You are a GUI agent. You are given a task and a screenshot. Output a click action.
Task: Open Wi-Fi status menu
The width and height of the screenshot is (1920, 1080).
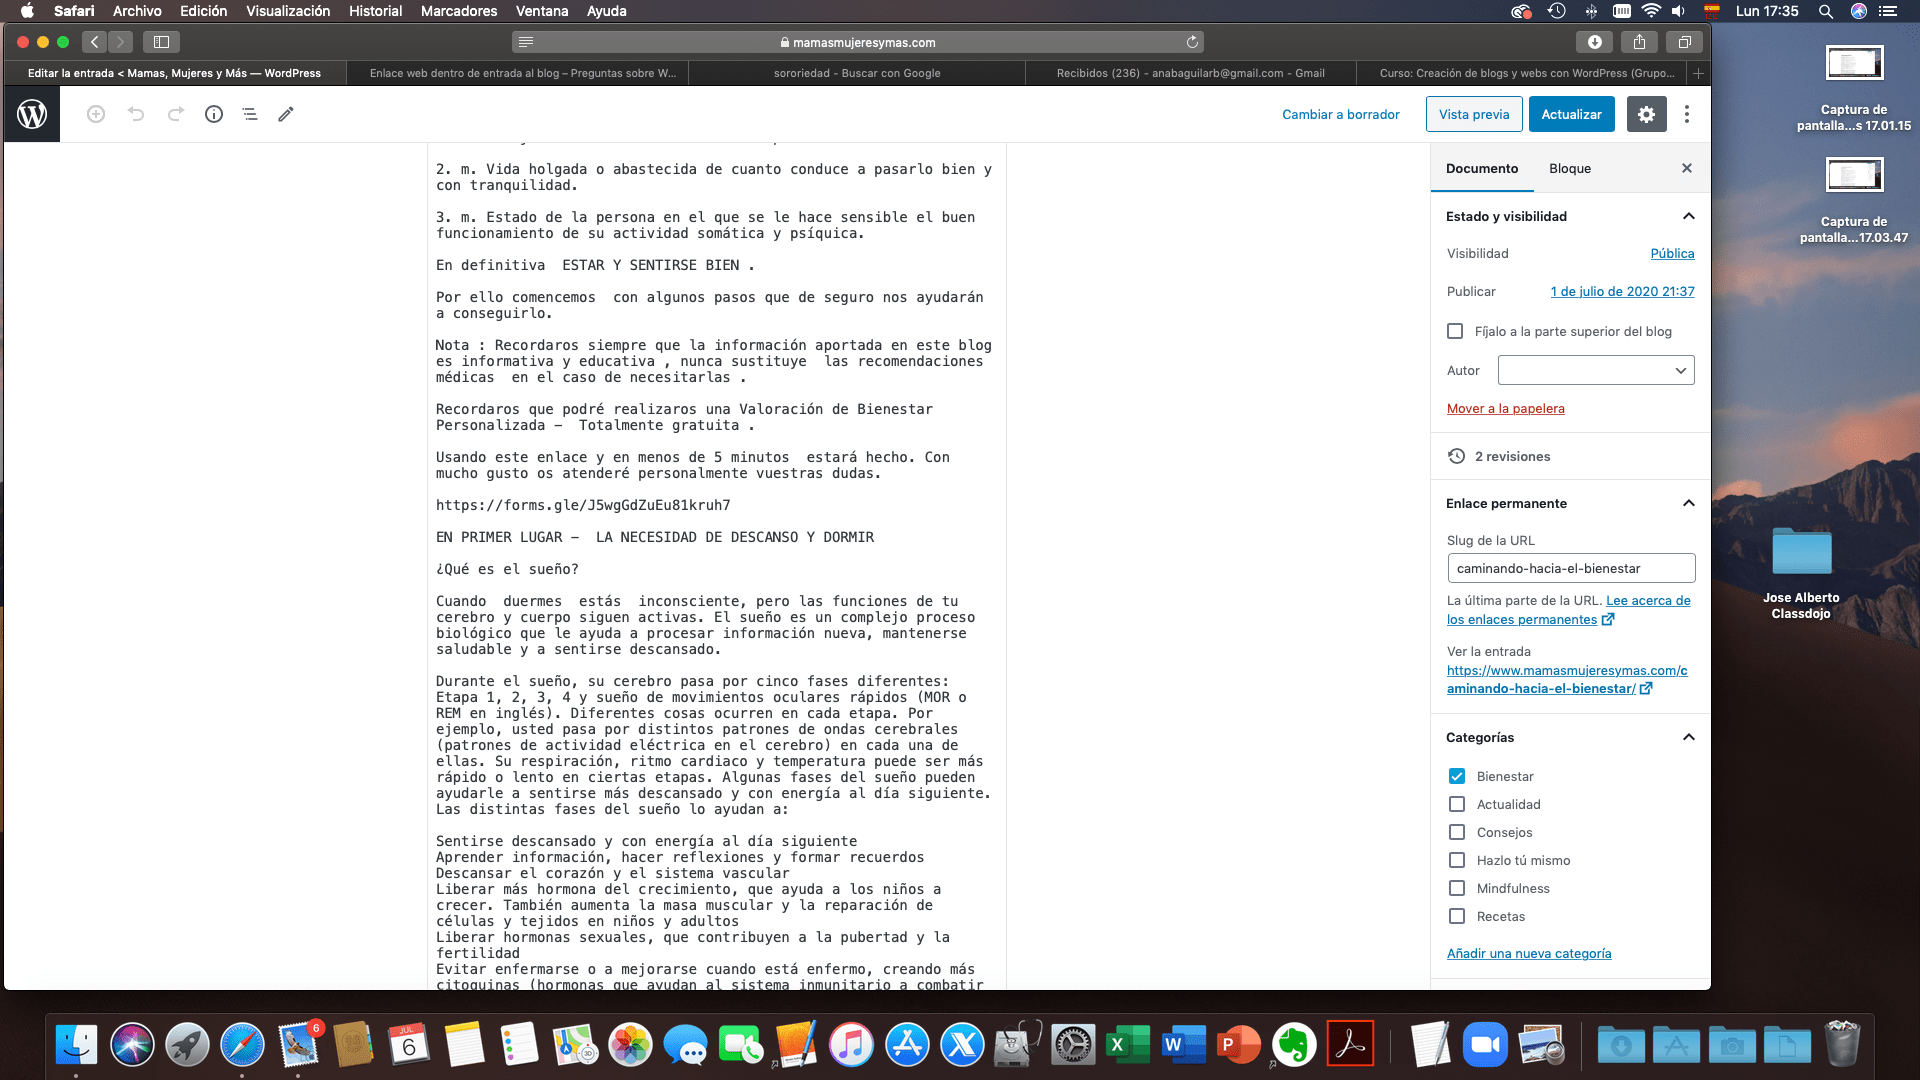[1651, 11]
